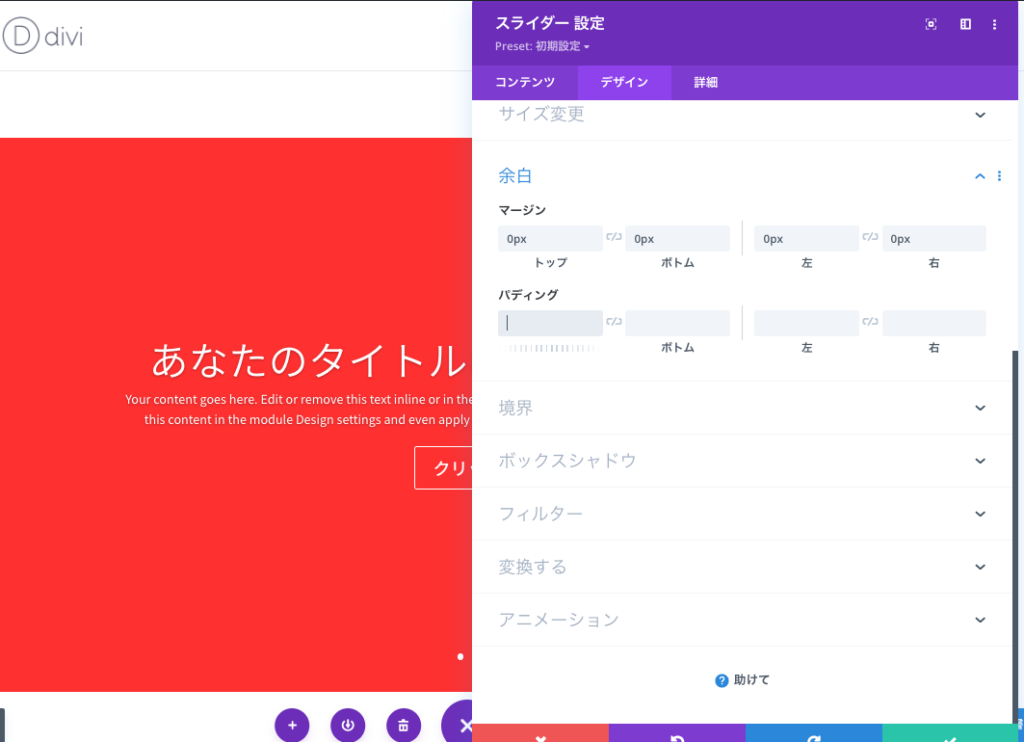Click the top padding input field
Viewport: 1024px width, 742px height.
pyautogui.click(x=550, y=322)
